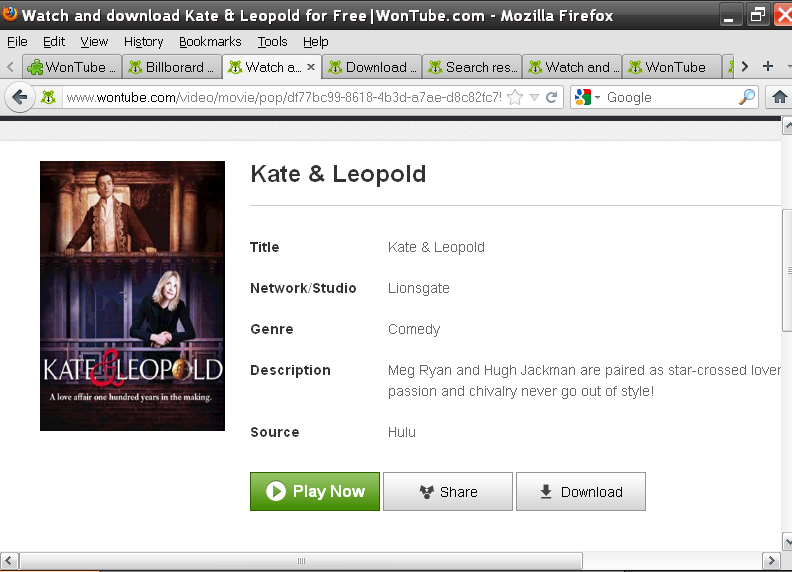Image resolution: width=792 pixels, height=572 pixels.
Task: Bookmark this page with the star icon
Action: (515, 97)
